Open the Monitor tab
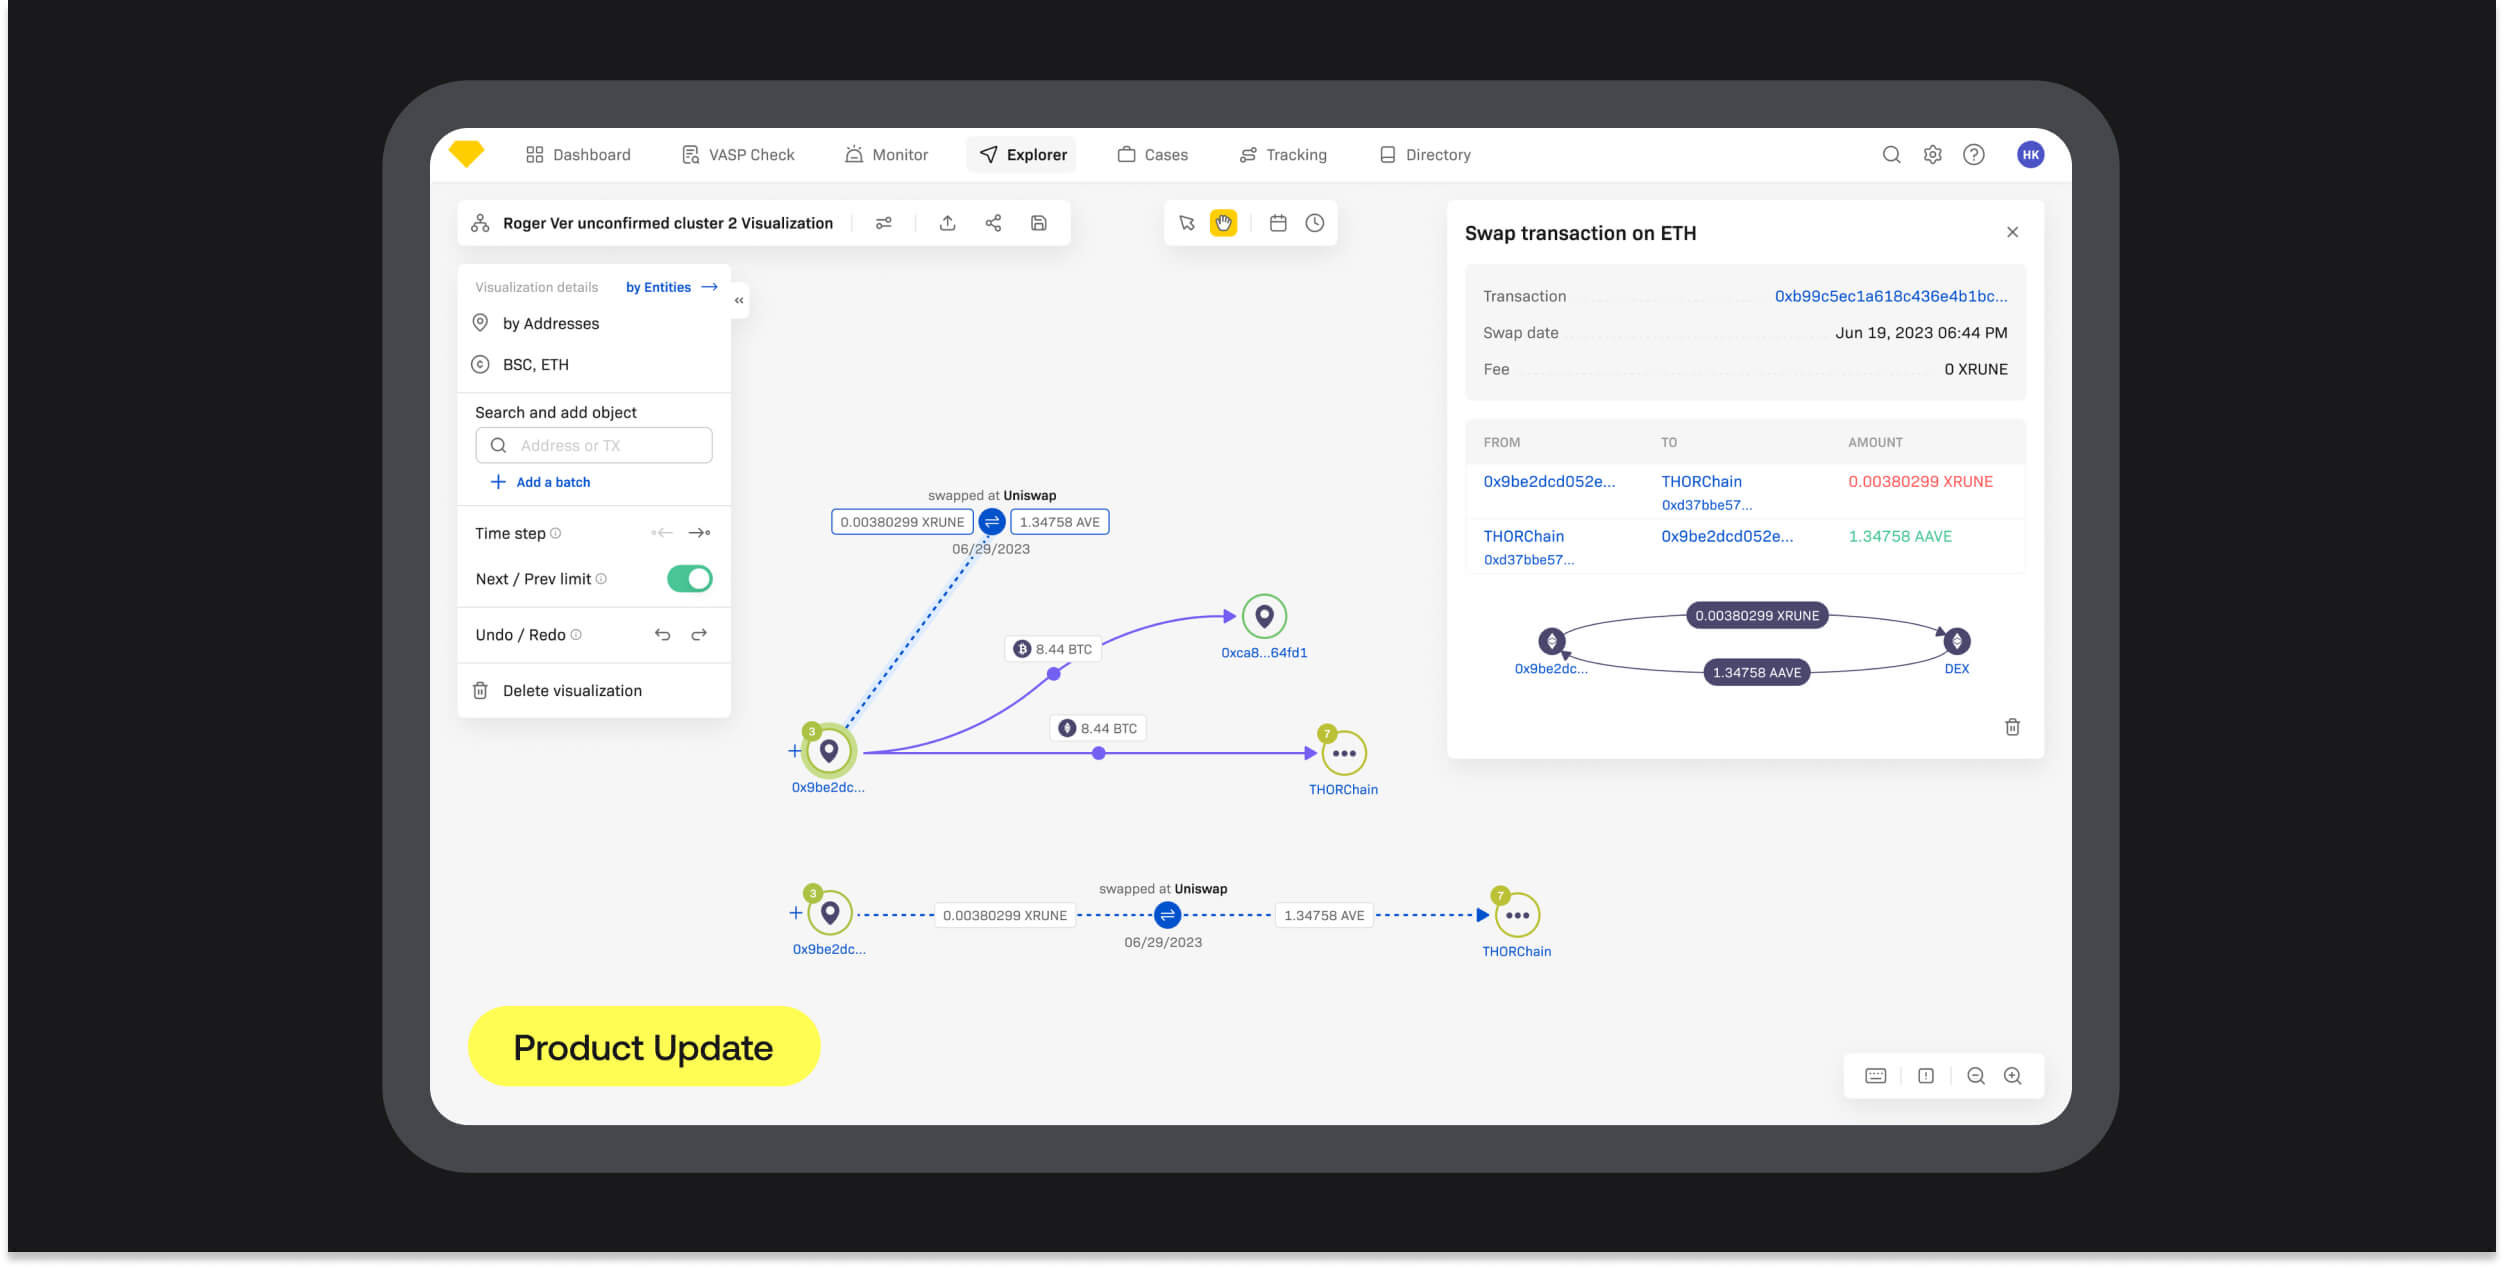 (886, 155)
